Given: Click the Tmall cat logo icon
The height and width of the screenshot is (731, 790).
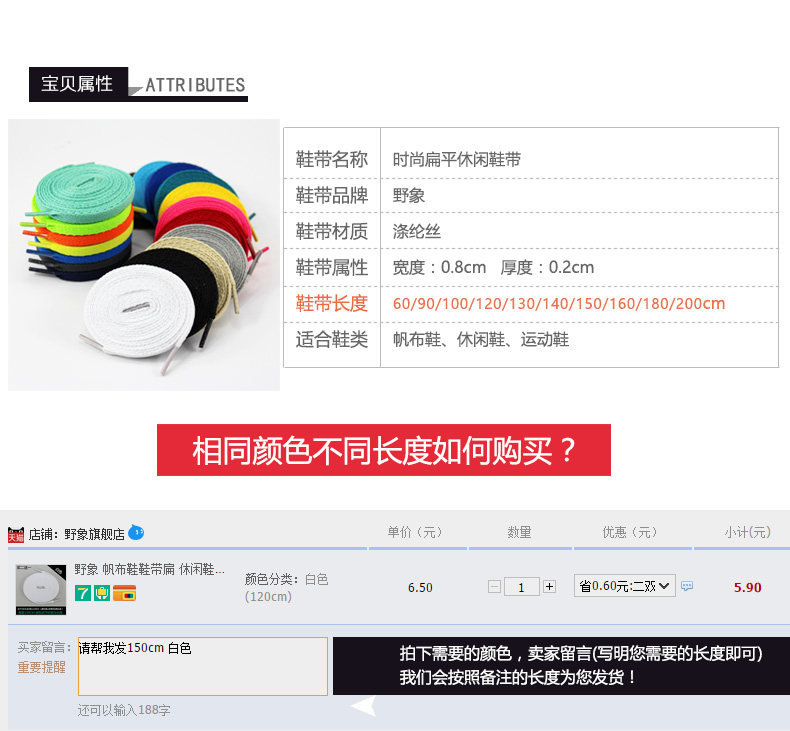Looking at the screenshot, I should [16, 534].
